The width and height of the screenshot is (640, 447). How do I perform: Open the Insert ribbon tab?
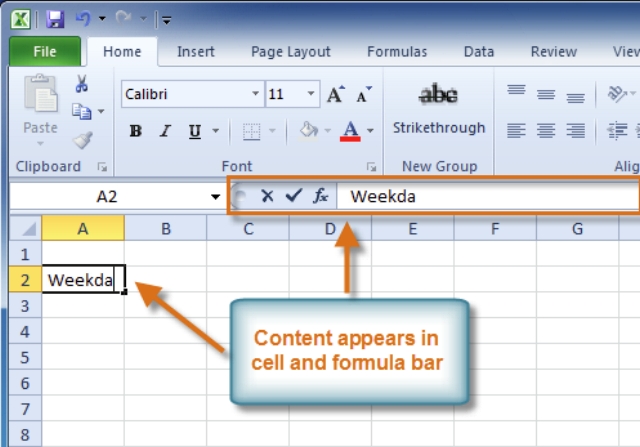pyautogui.click(x=196, y=51)
